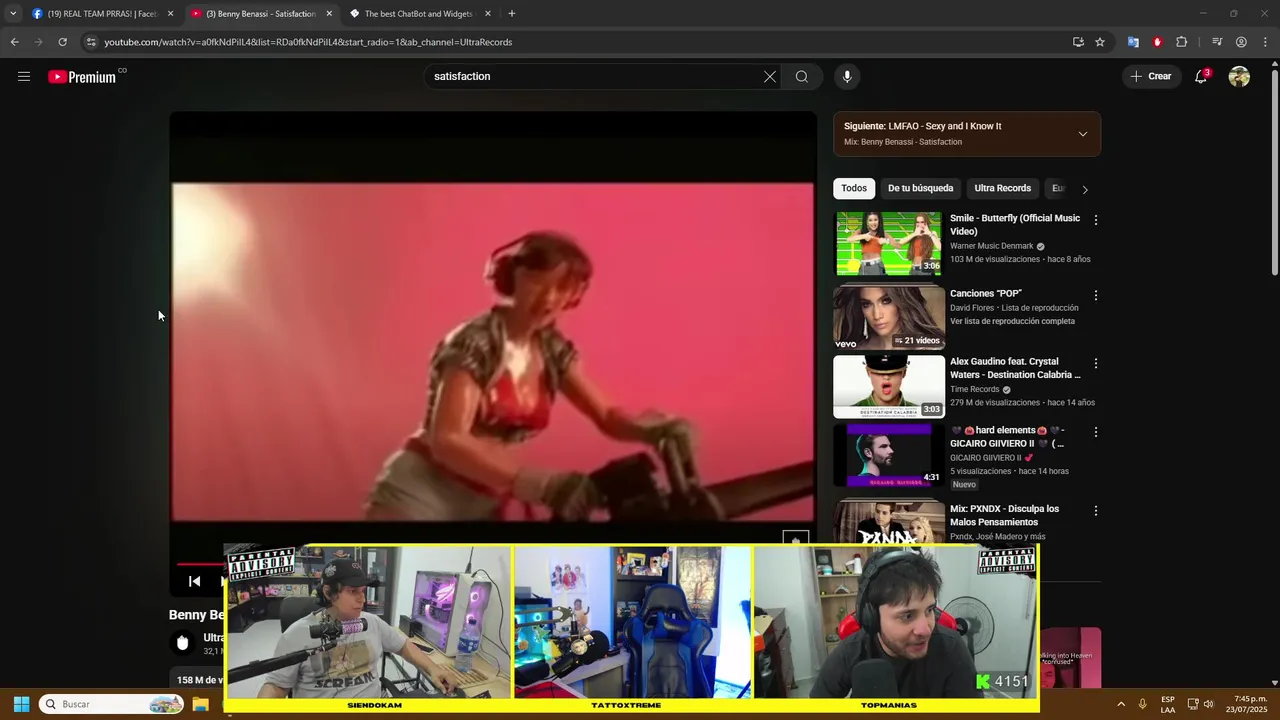Open the Extensions puzzle icon
The image size is (1280, 720).
pyautogui.click(x=1182, y=42)
